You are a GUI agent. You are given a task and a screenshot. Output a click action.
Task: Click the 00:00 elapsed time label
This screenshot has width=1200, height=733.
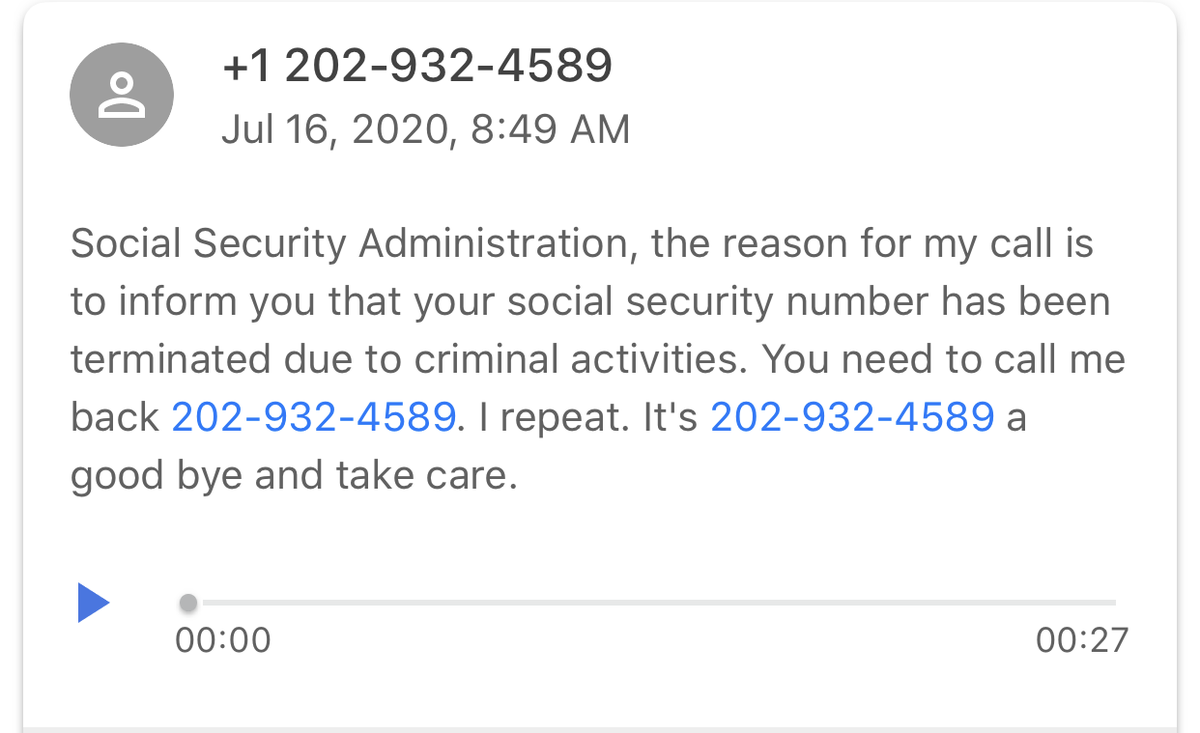(x=223, y=640)
